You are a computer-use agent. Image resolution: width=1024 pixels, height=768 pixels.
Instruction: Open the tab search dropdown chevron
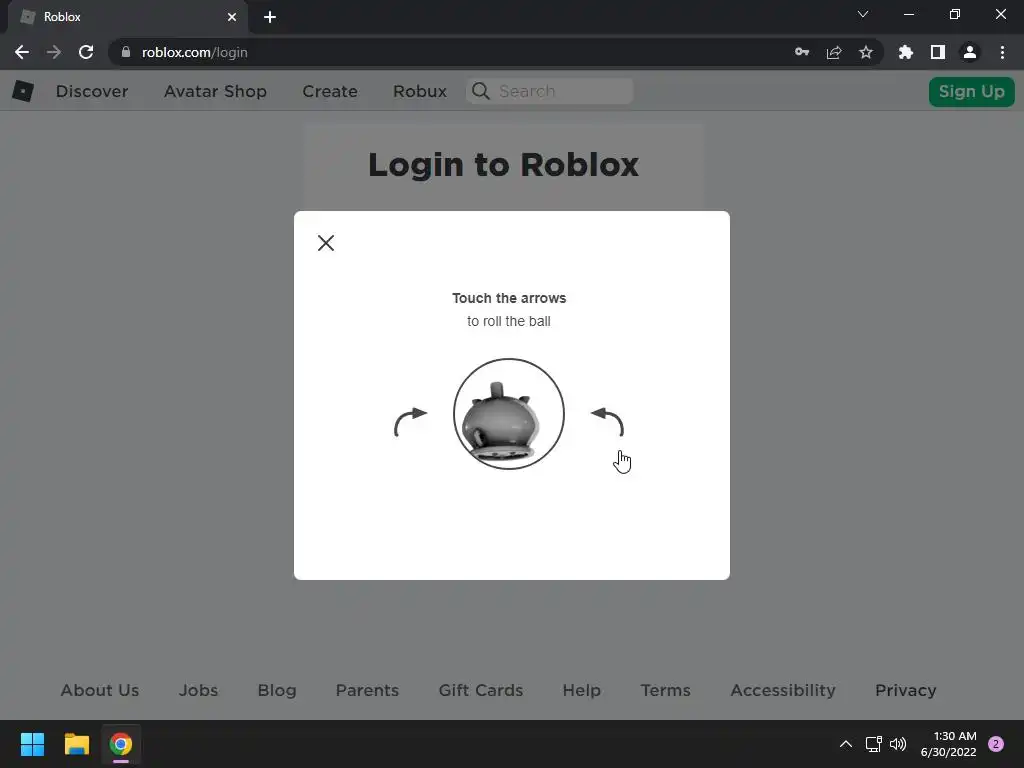[x=863, y=14]
